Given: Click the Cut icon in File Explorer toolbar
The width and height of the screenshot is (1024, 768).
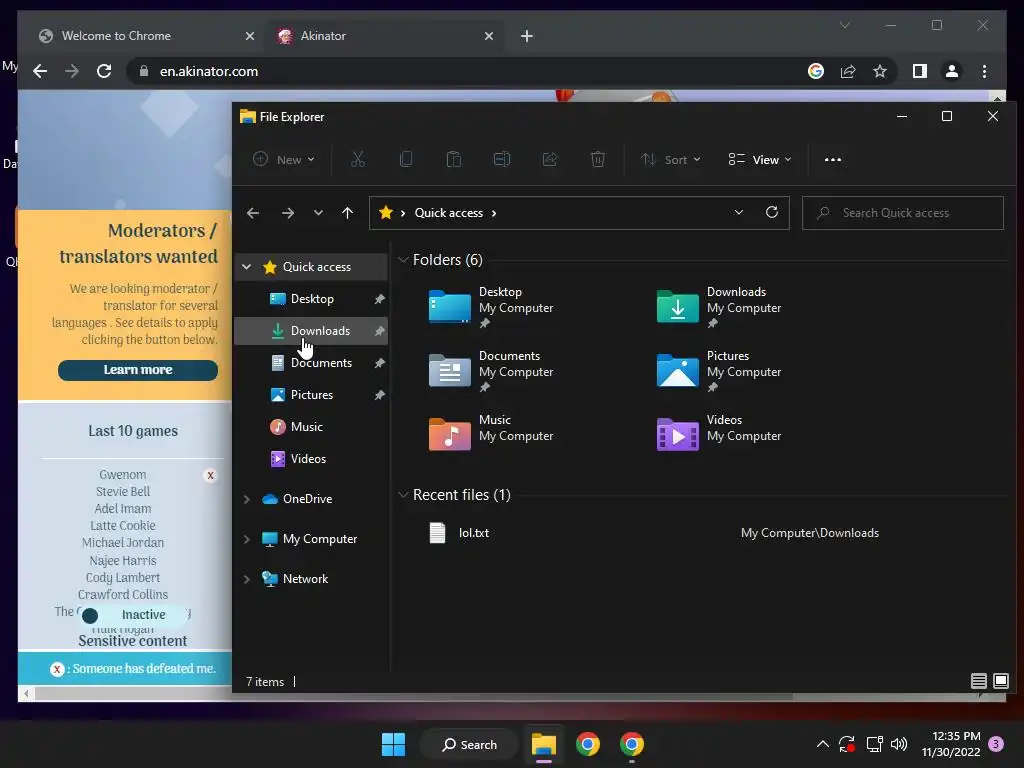Looking at the screenshot, I should point(358,159).
